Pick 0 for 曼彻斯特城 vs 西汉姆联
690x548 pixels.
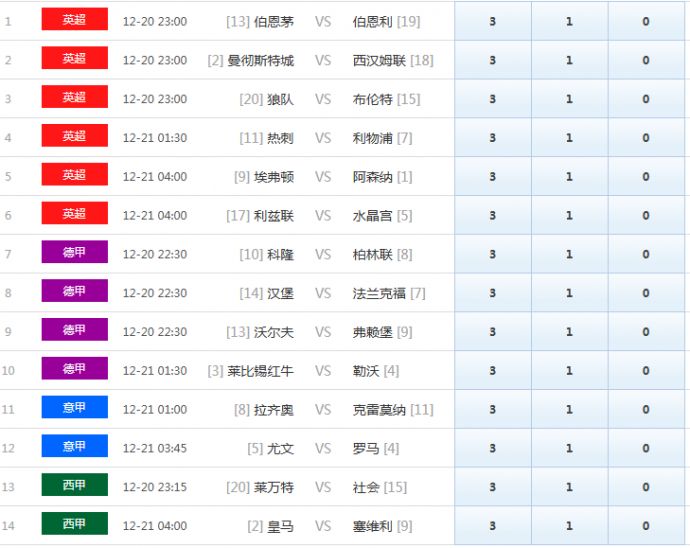pos(646,60)
